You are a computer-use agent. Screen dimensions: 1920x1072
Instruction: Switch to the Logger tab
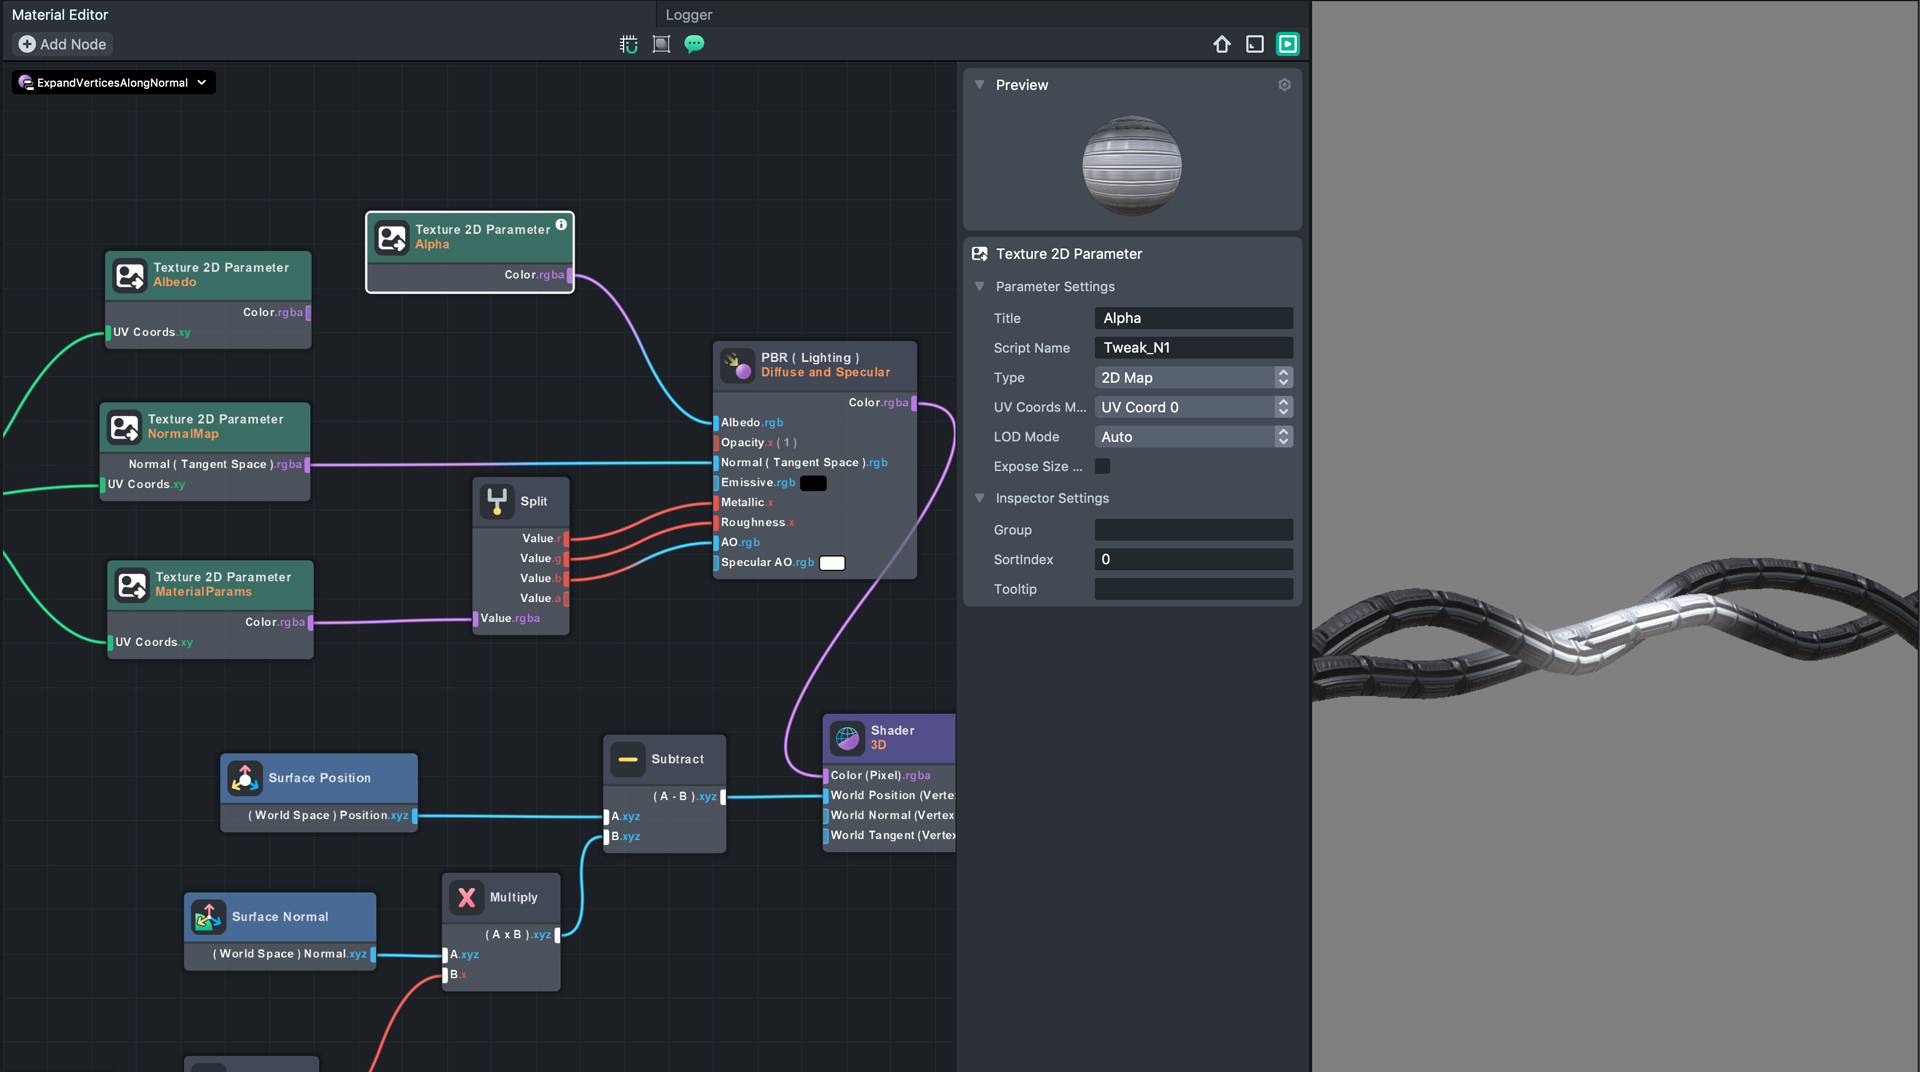coord(689,15)
